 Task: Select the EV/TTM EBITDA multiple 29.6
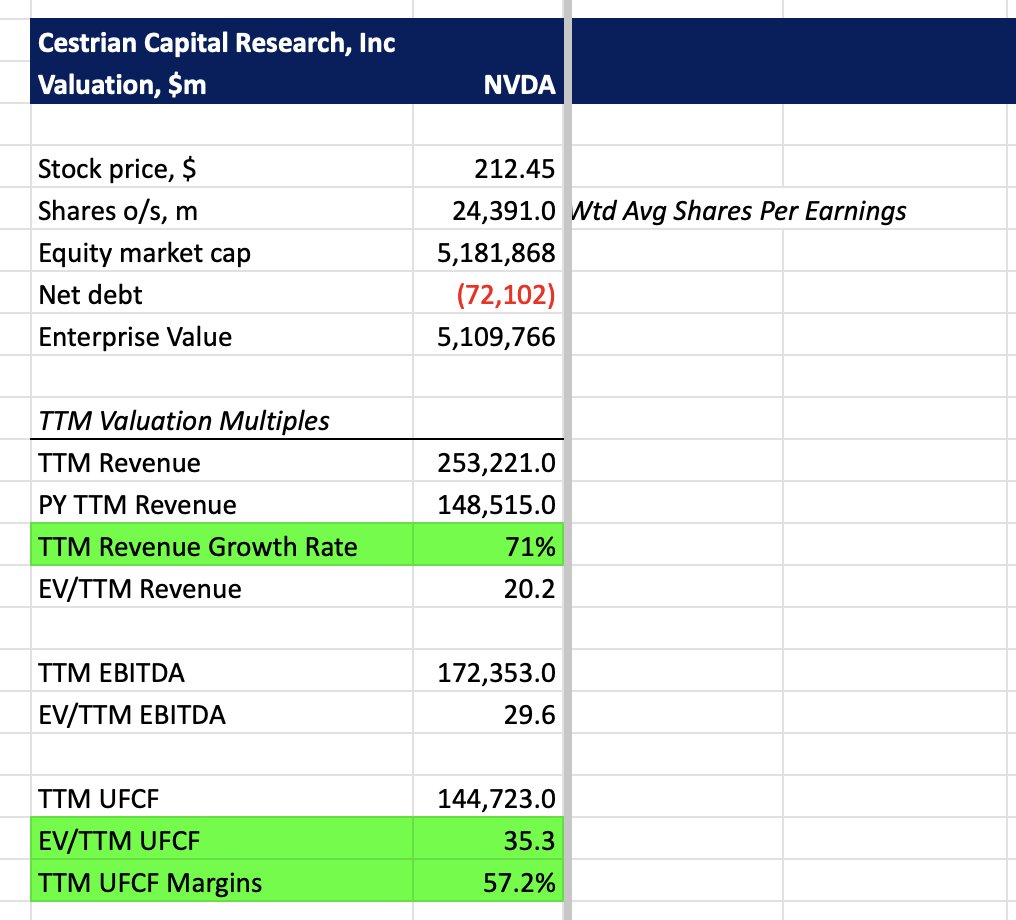click(489, 714)
